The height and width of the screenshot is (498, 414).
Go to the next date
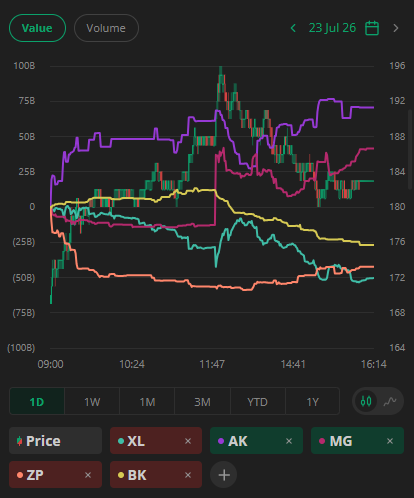tap(396, 28)
